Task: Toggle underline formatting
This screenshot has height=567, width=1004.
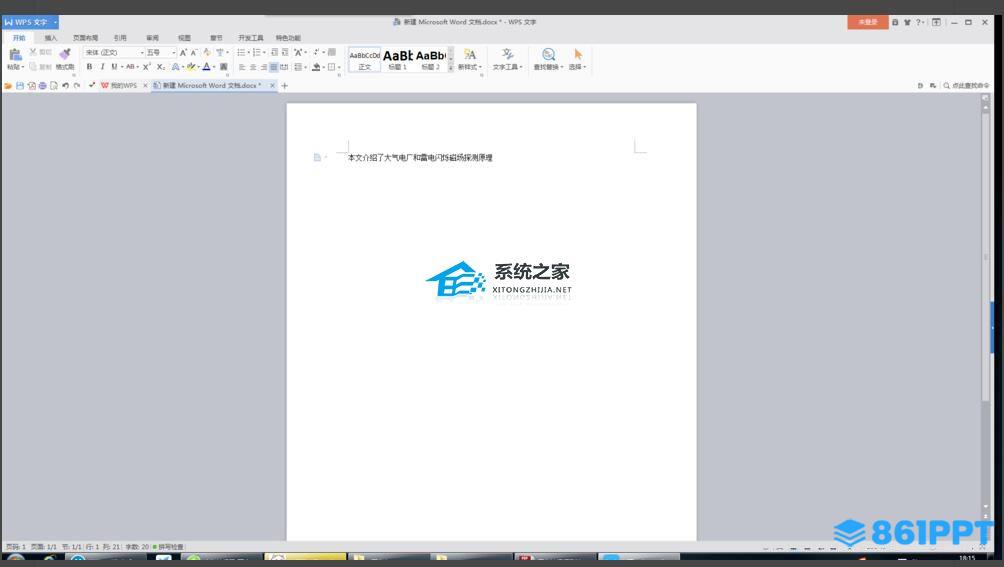Action: [x=114, y=67]
